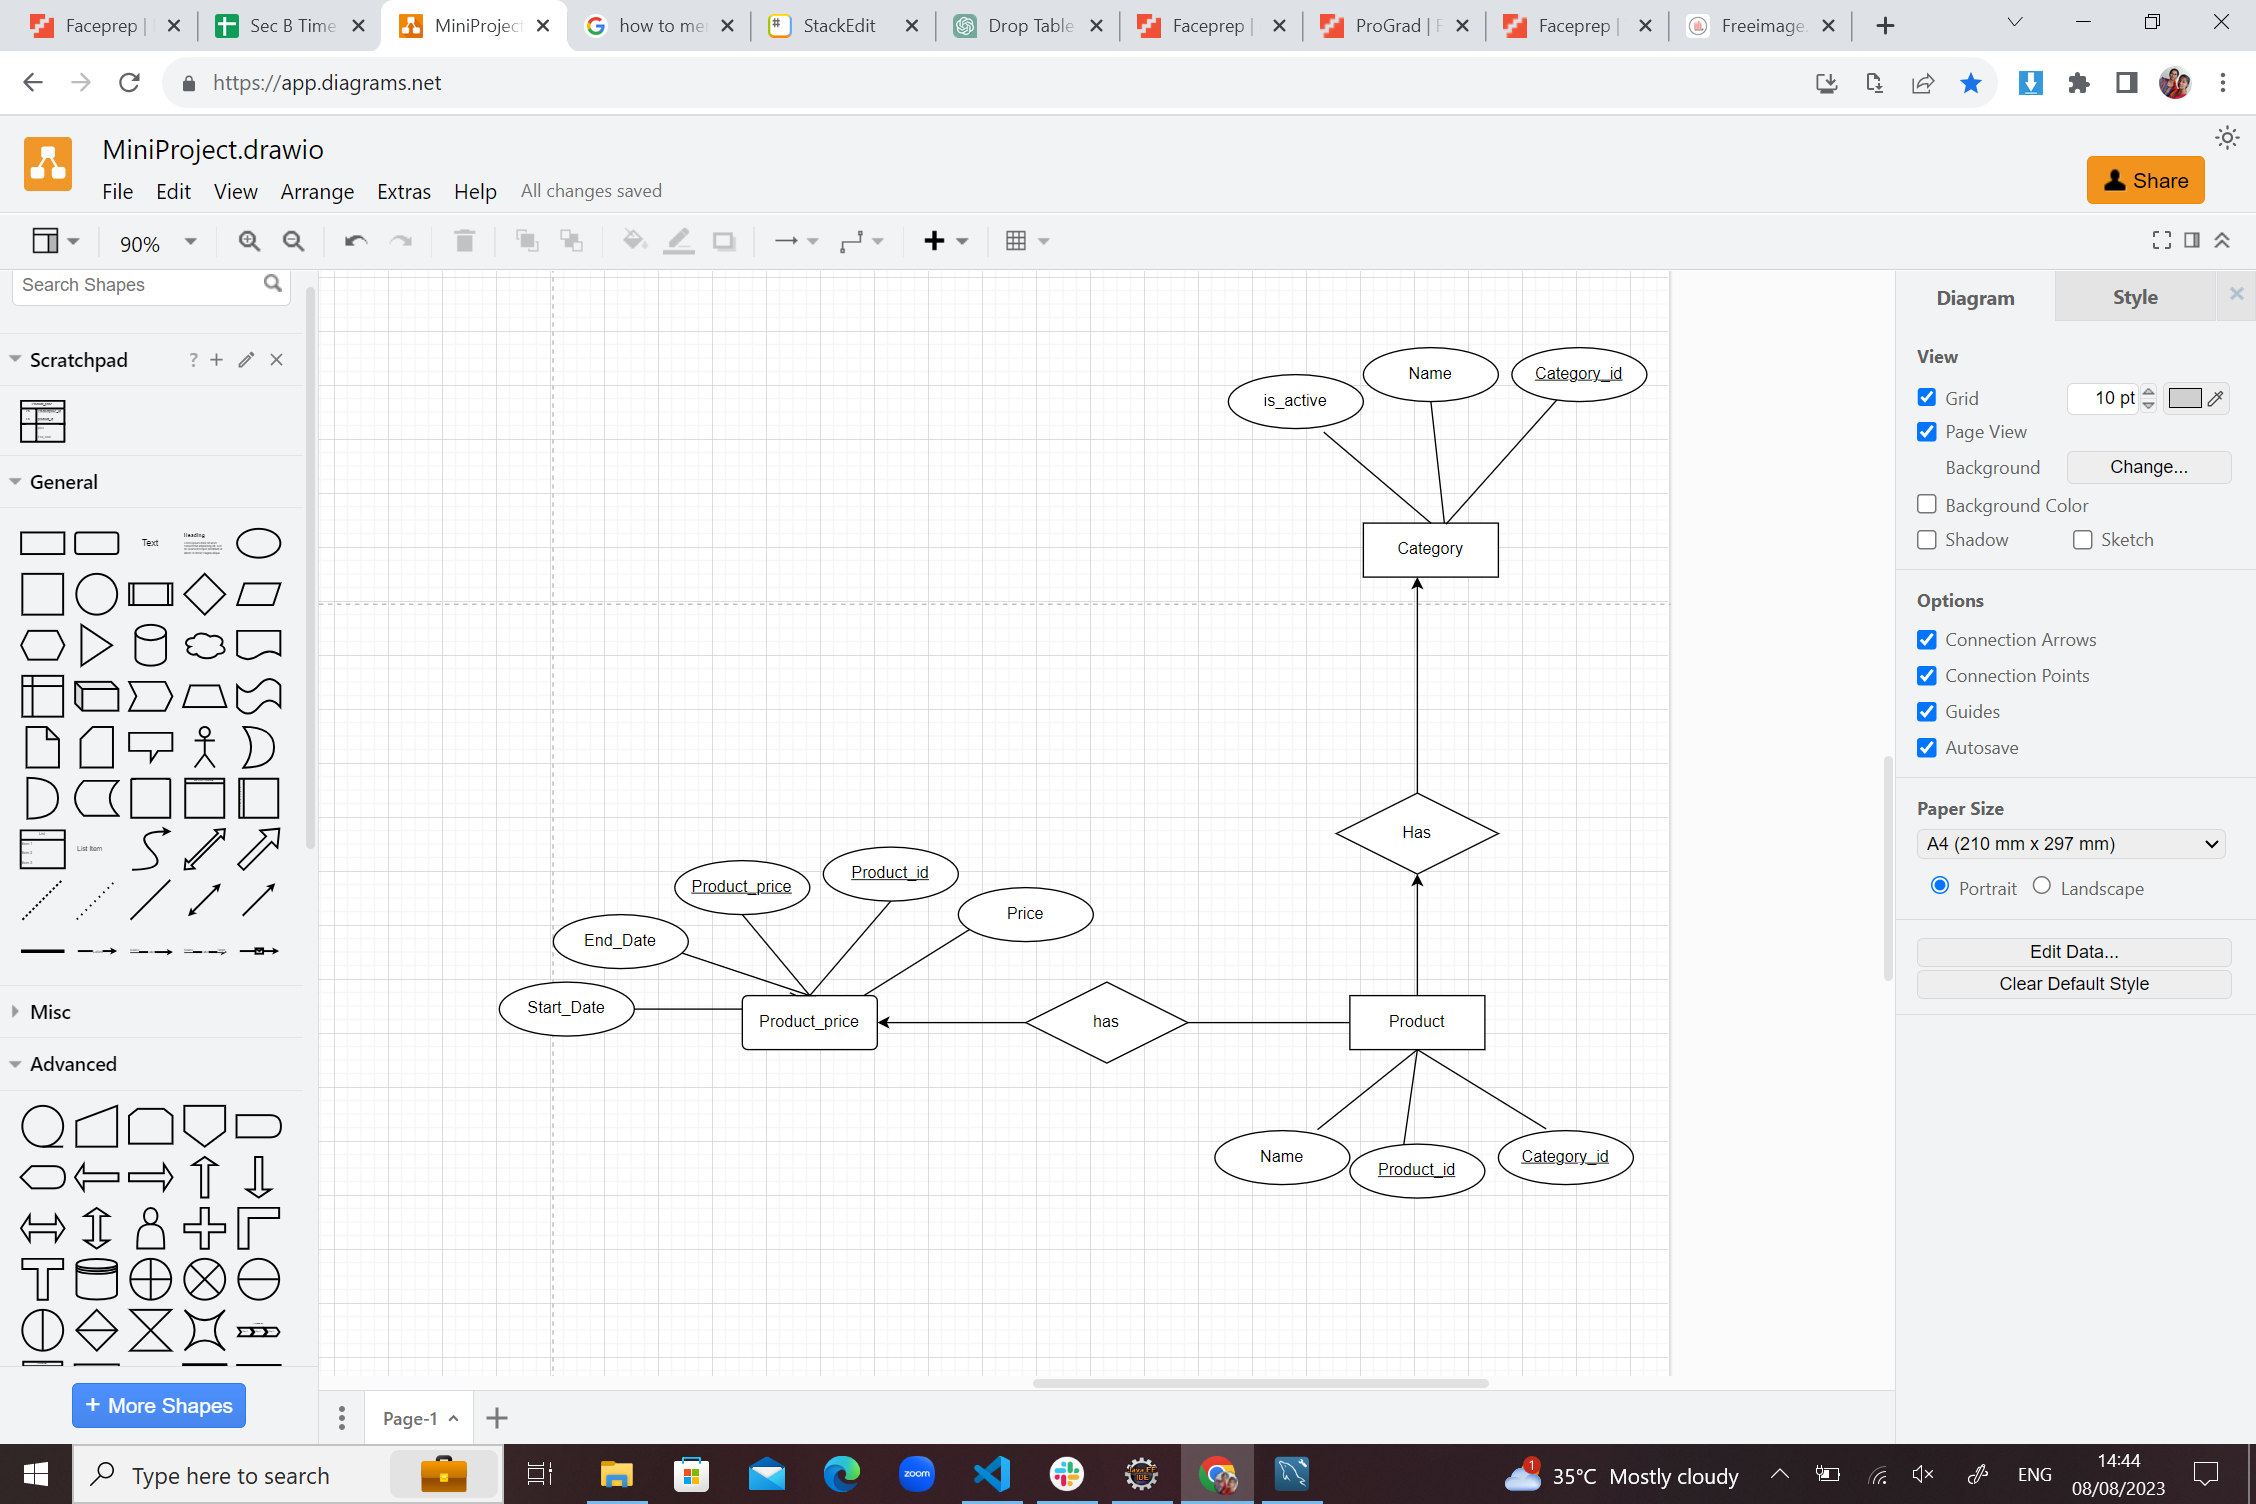Screen dimensions: 2256x1504
Task: Open the Arrange menu
Action: (x=317, y=192)
